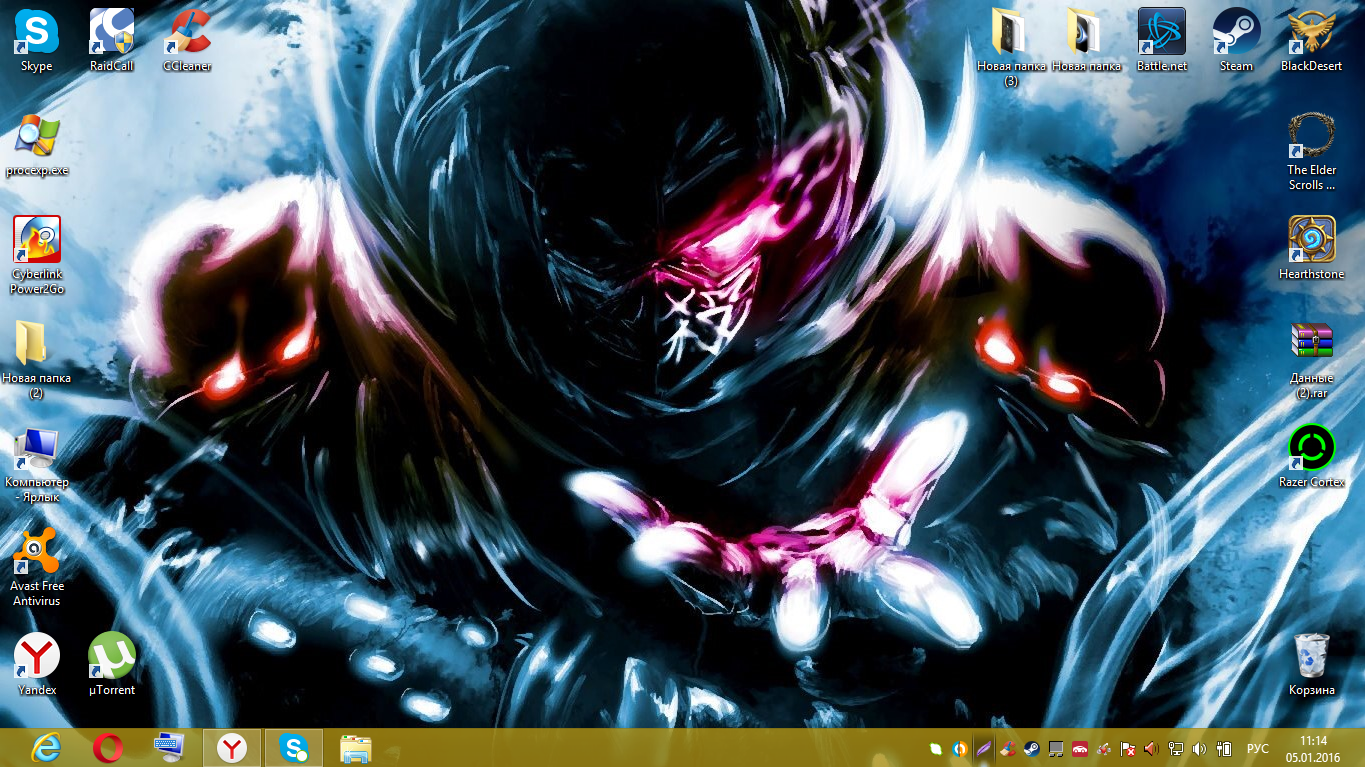The width and height of the screenshot is (1365, 767).
Task: Click the purple feather tray icon
Action: click(984, 748)
